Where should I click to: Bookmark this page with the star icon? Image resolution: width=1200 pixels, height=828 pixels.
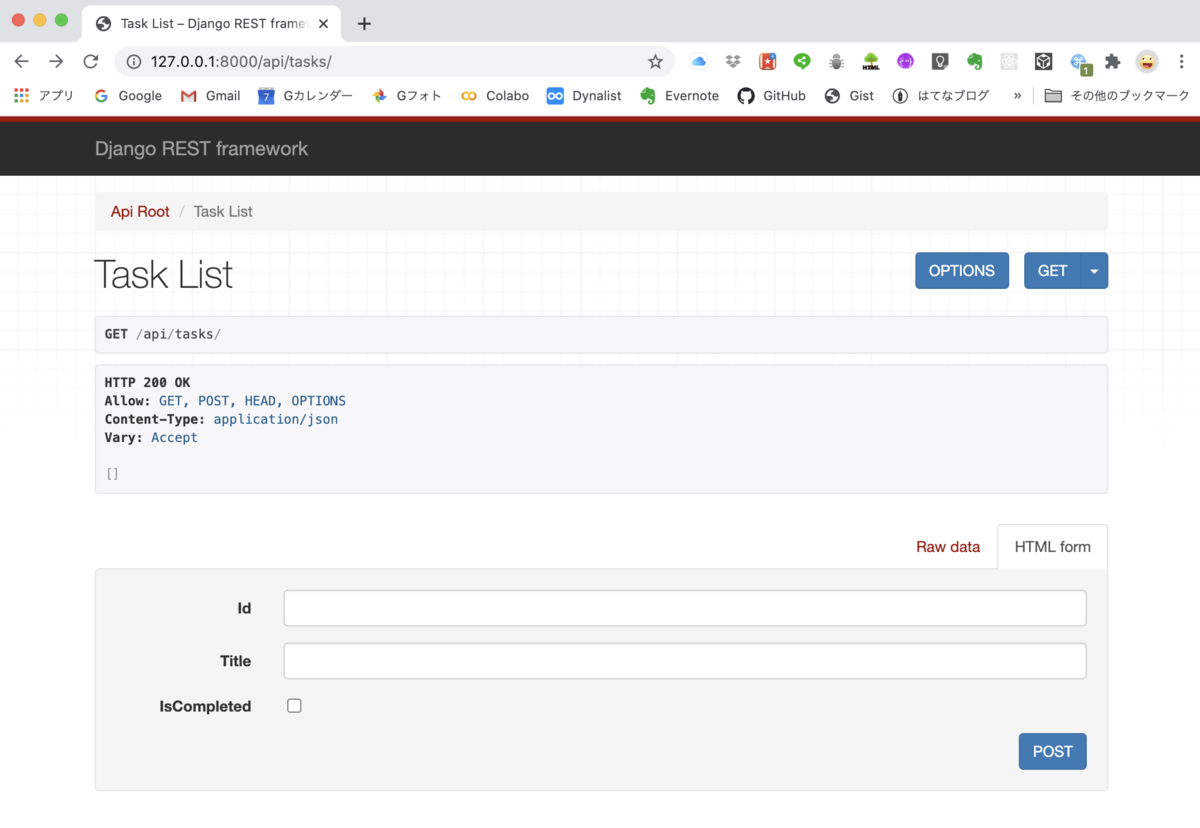coord(655,61)
